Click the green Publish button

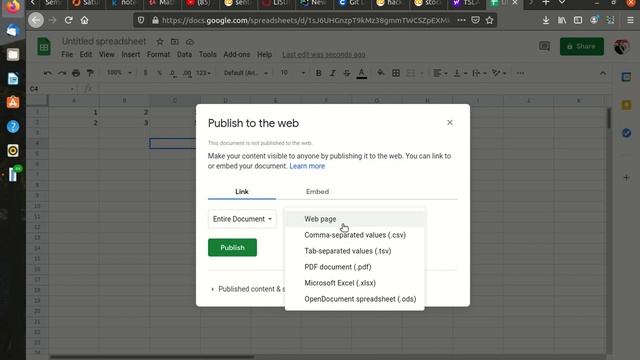pos(232,247)
